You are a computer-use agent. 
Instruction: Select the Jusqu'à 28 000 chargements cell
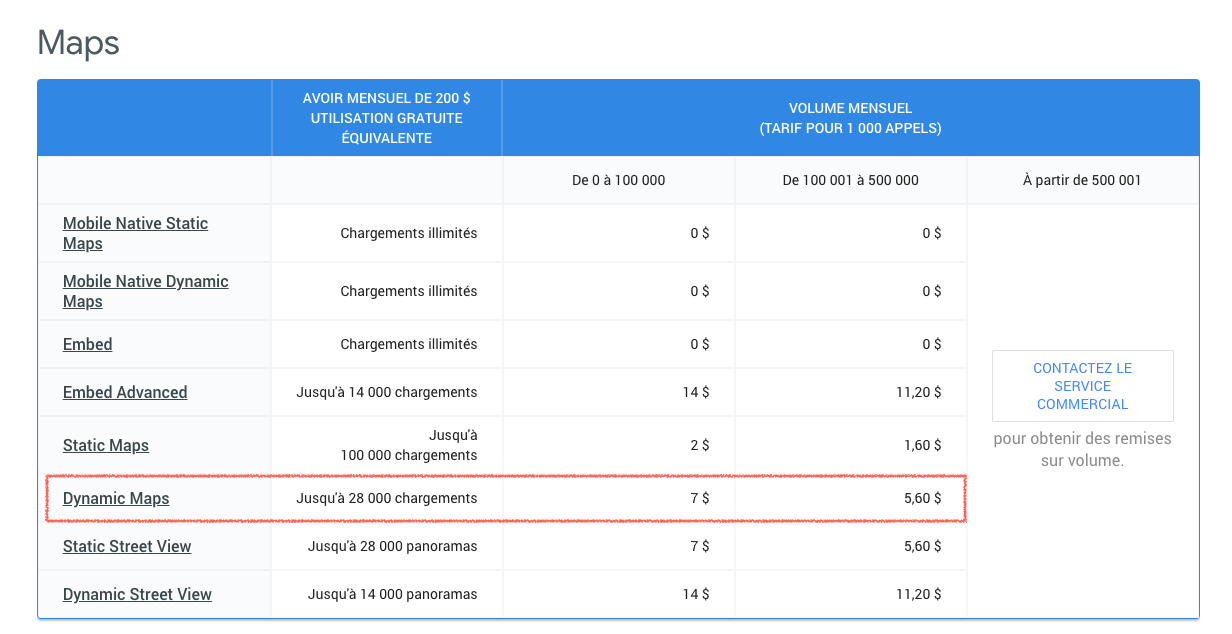point(386,498)
